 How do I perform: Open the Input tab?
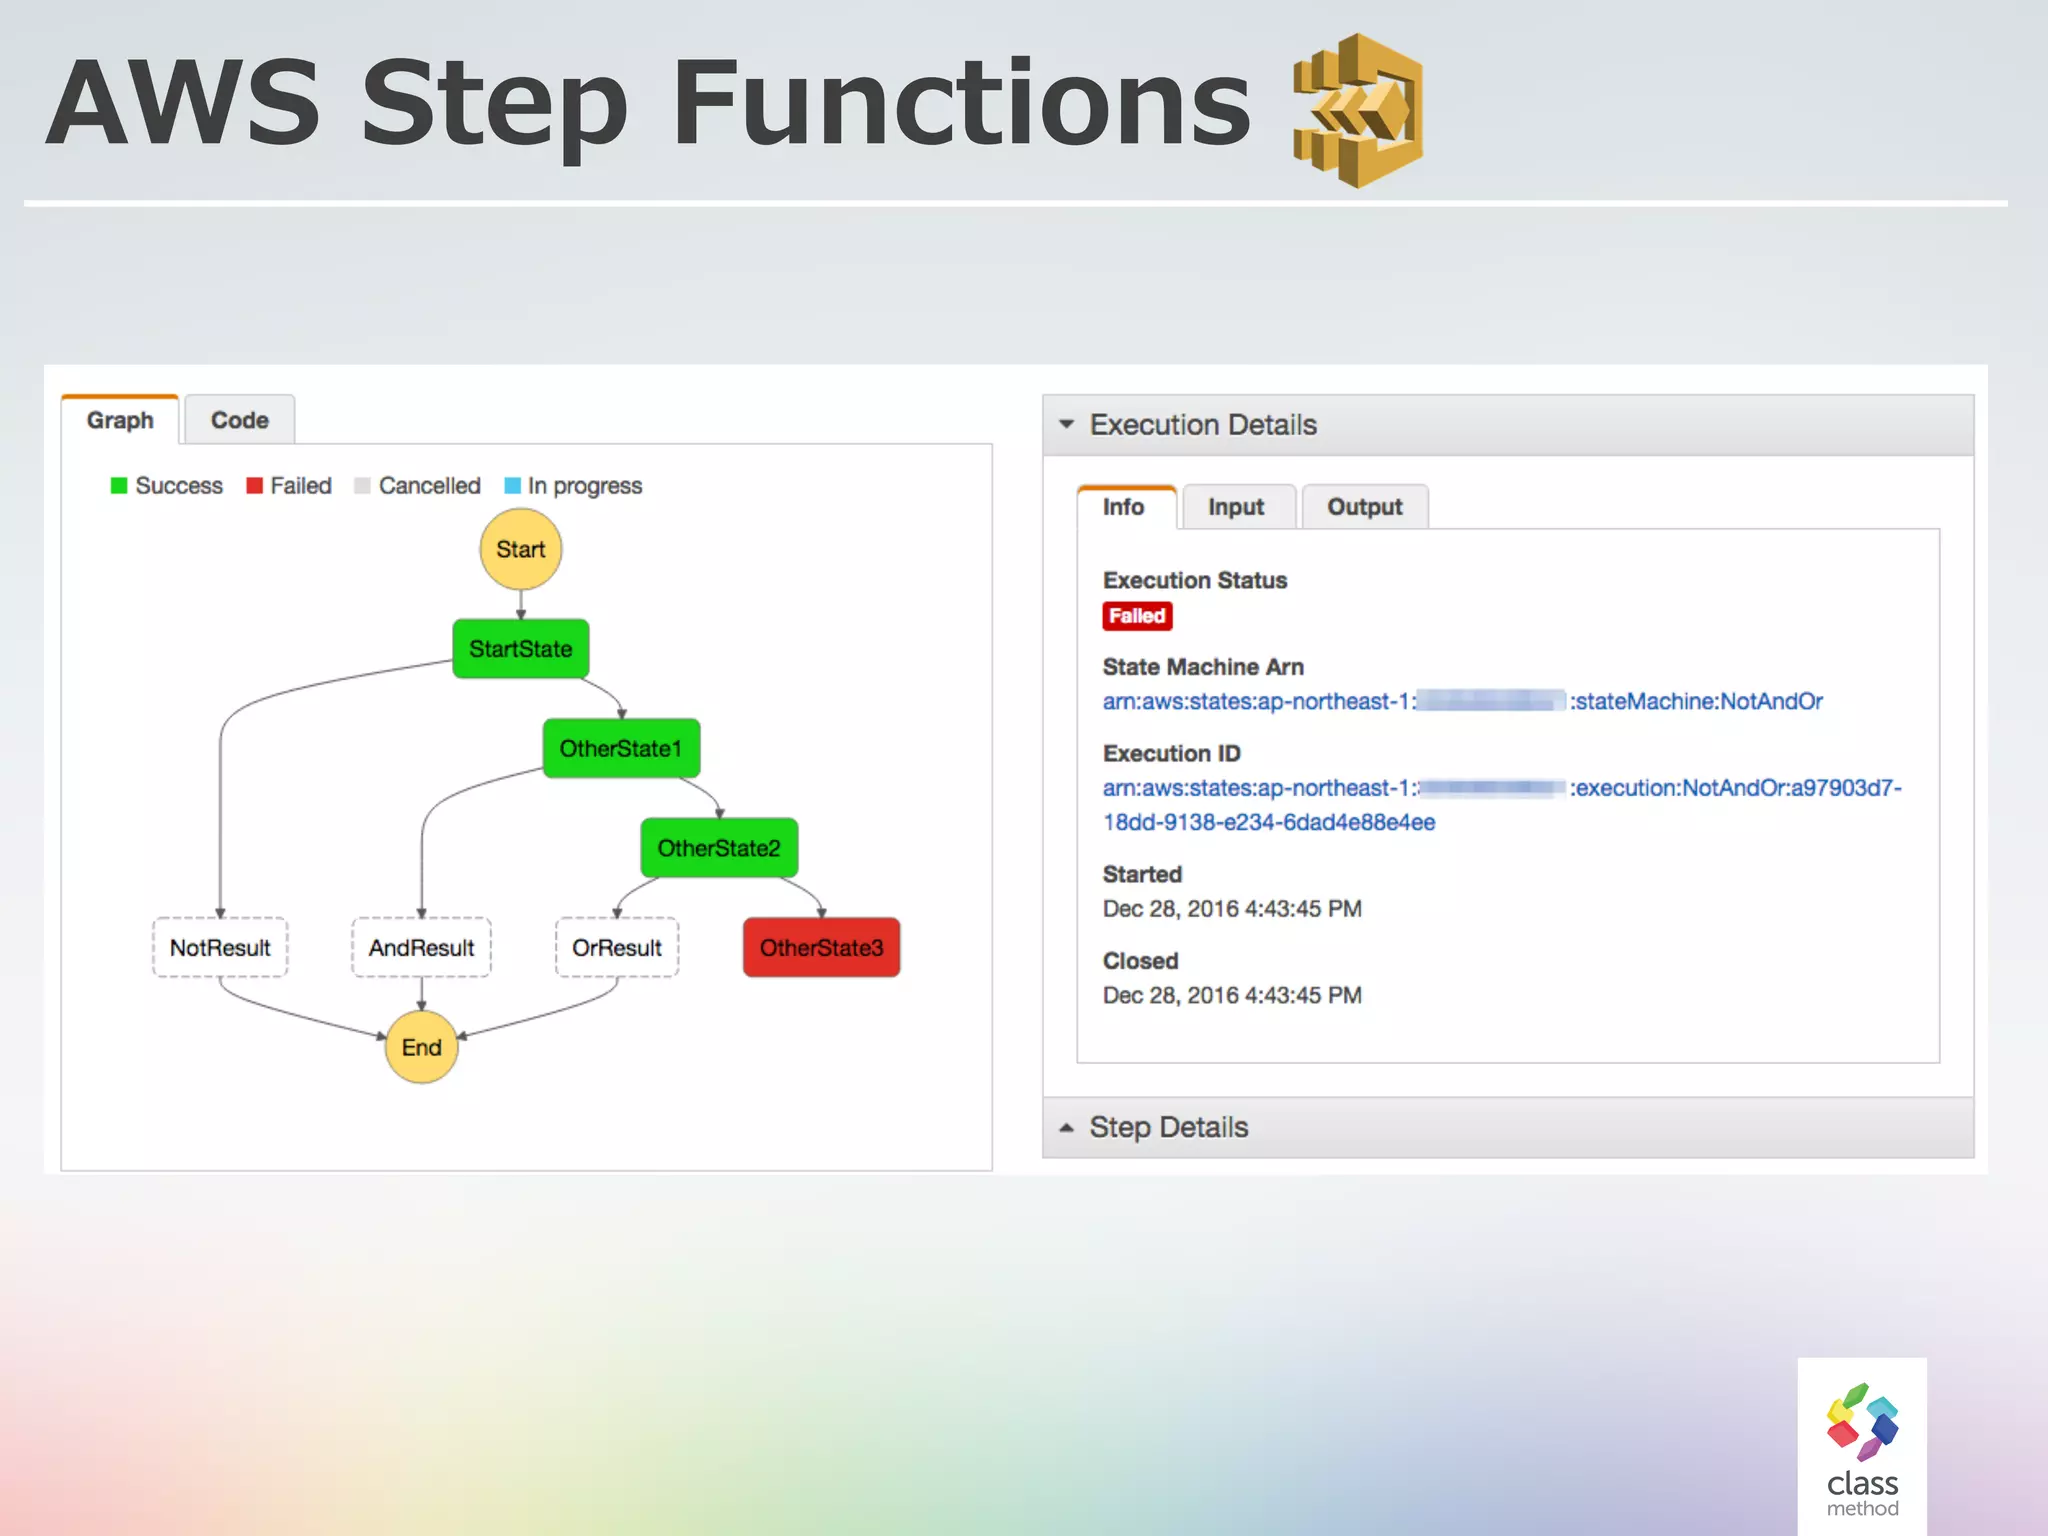click(x=1238, y=507)
